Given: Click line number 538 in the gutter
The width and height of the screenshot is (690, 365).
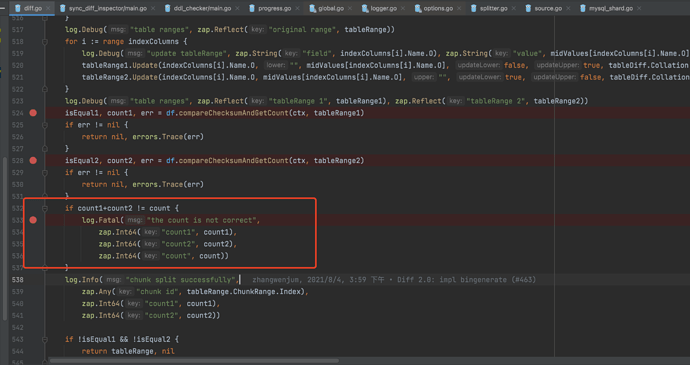Looking at the screenshot, I should (x=18, y=280).
